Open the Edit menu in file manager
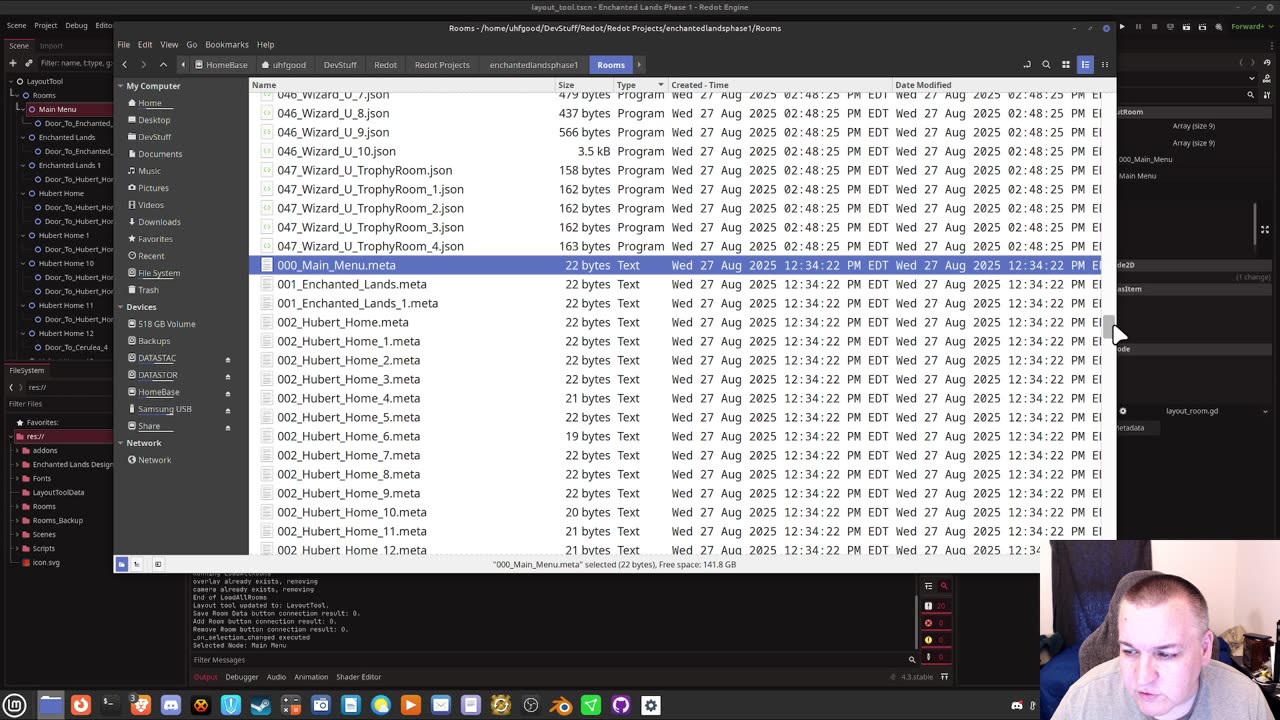This screenshot has width=1280, height=720. tap(145, 44)
